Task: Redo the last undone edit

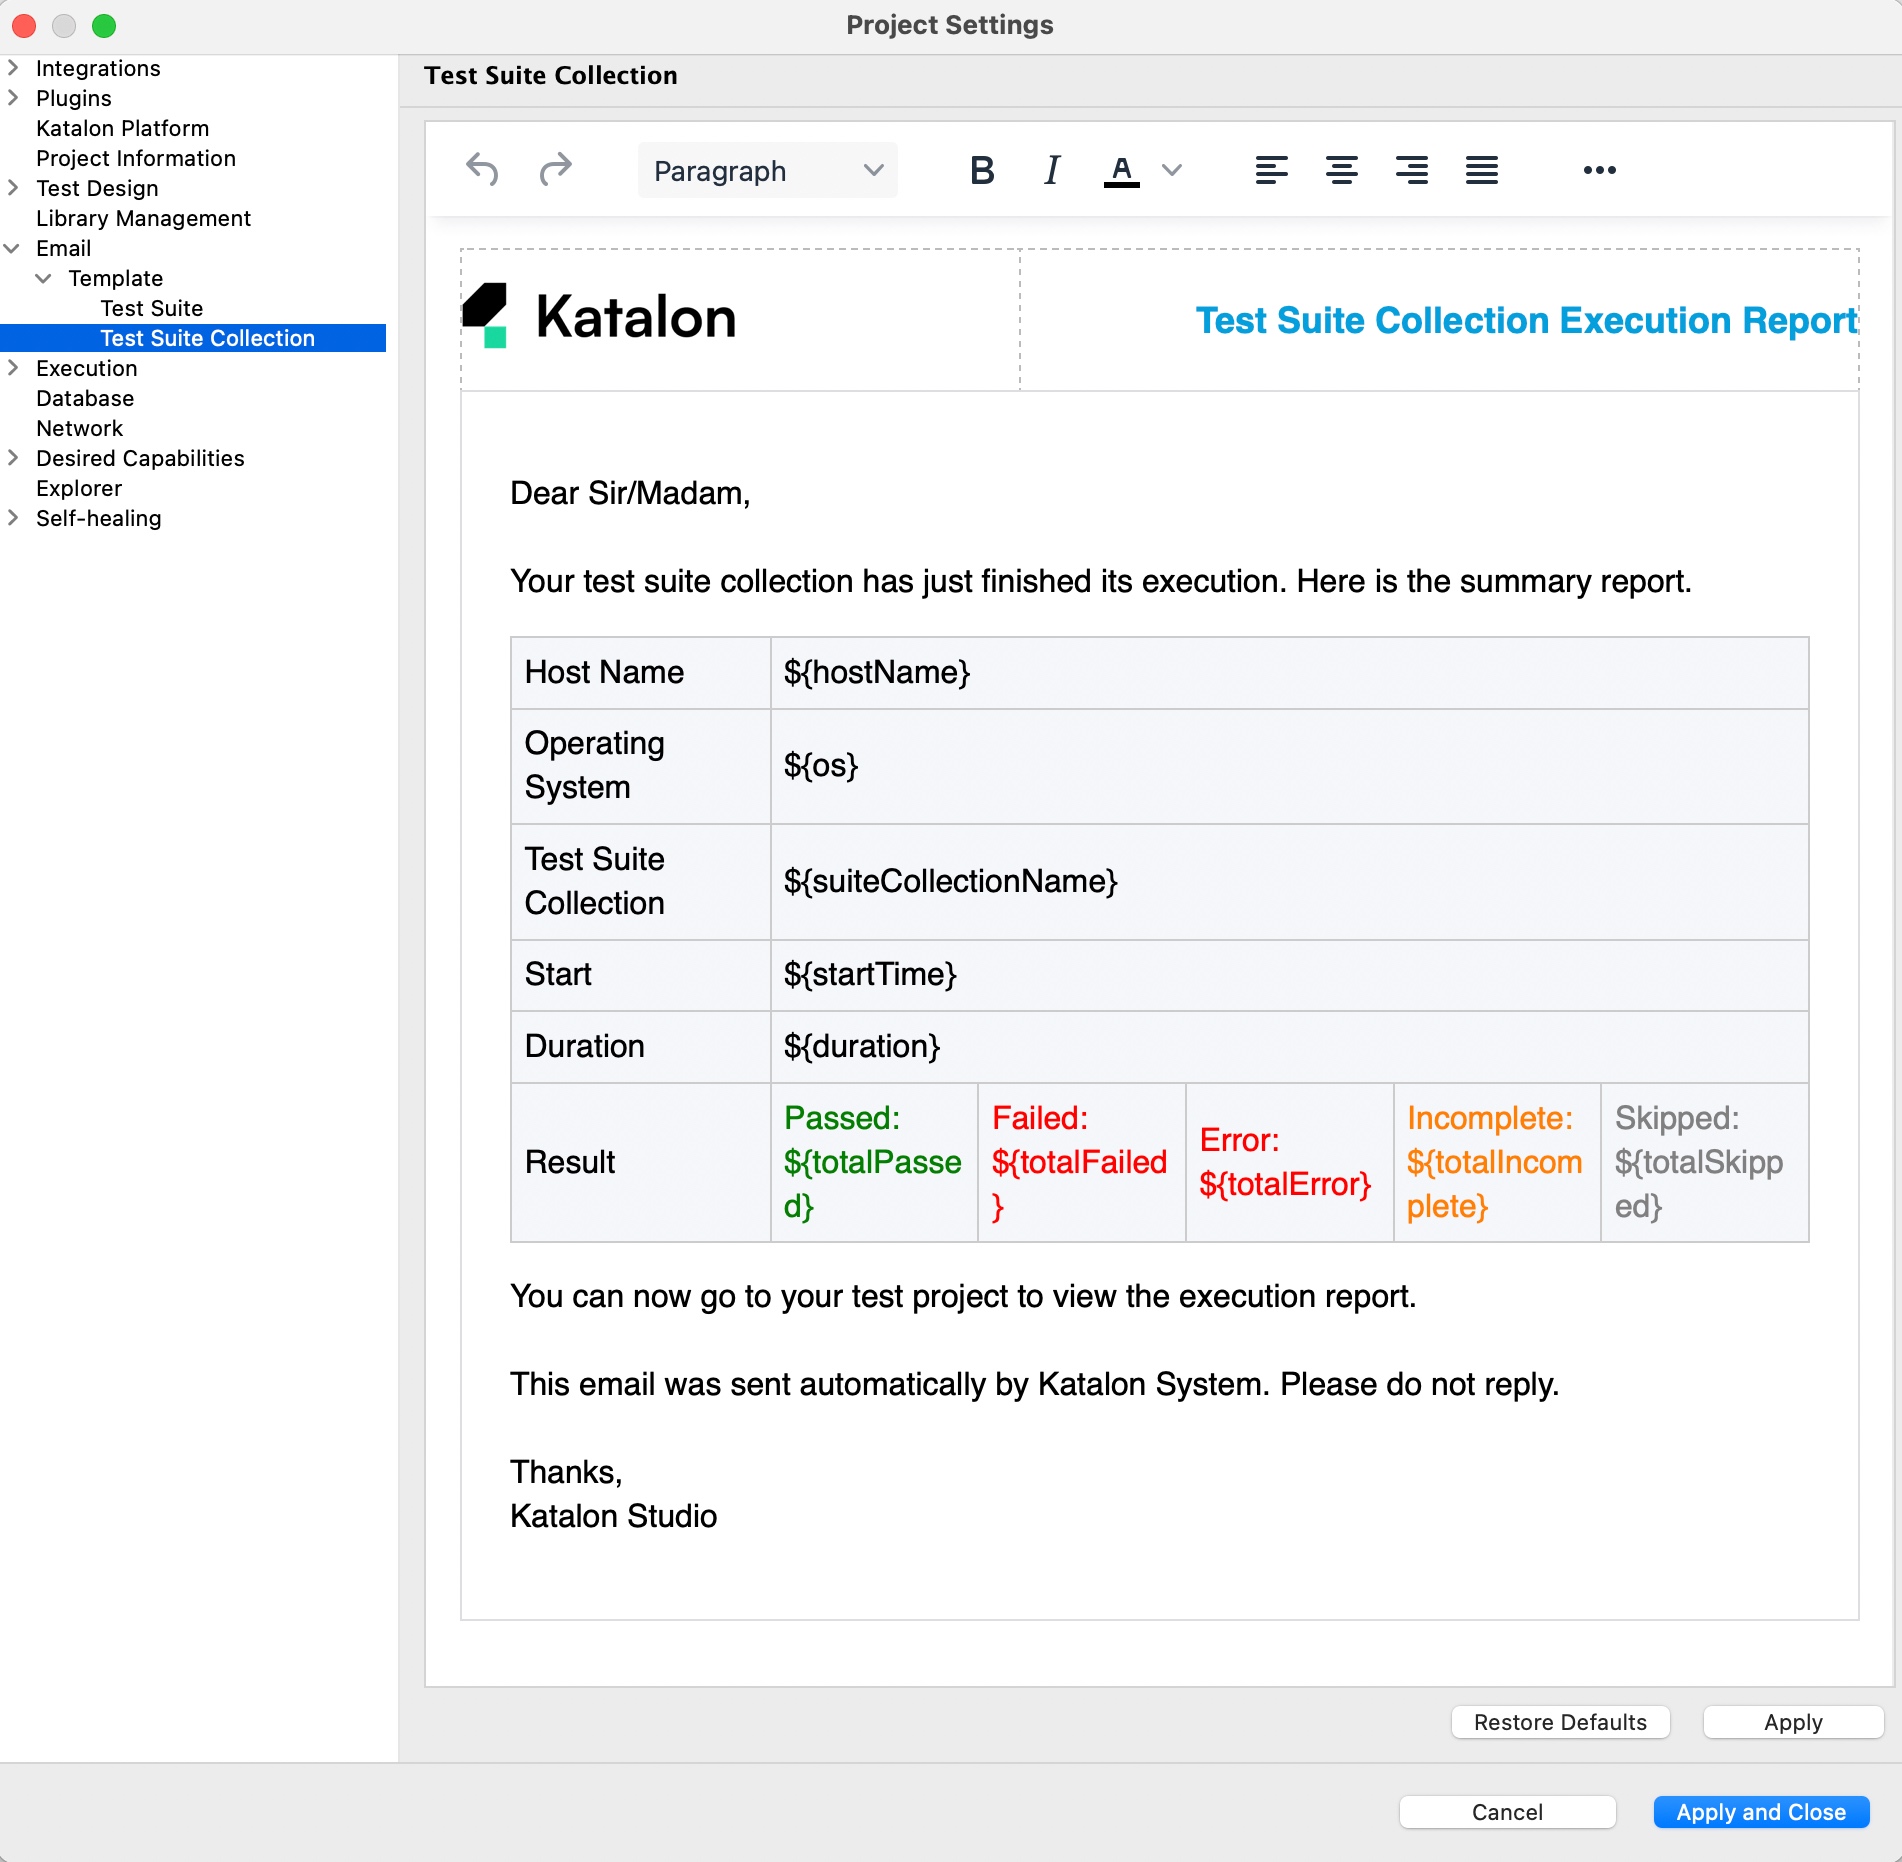Action: tap(555, 170)
